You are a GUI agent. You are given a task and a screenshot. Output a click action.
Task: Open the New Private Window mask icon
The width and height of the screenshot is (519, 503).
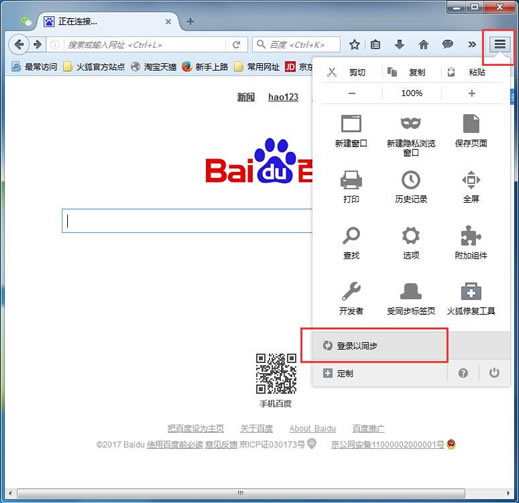tap(411, 123)
